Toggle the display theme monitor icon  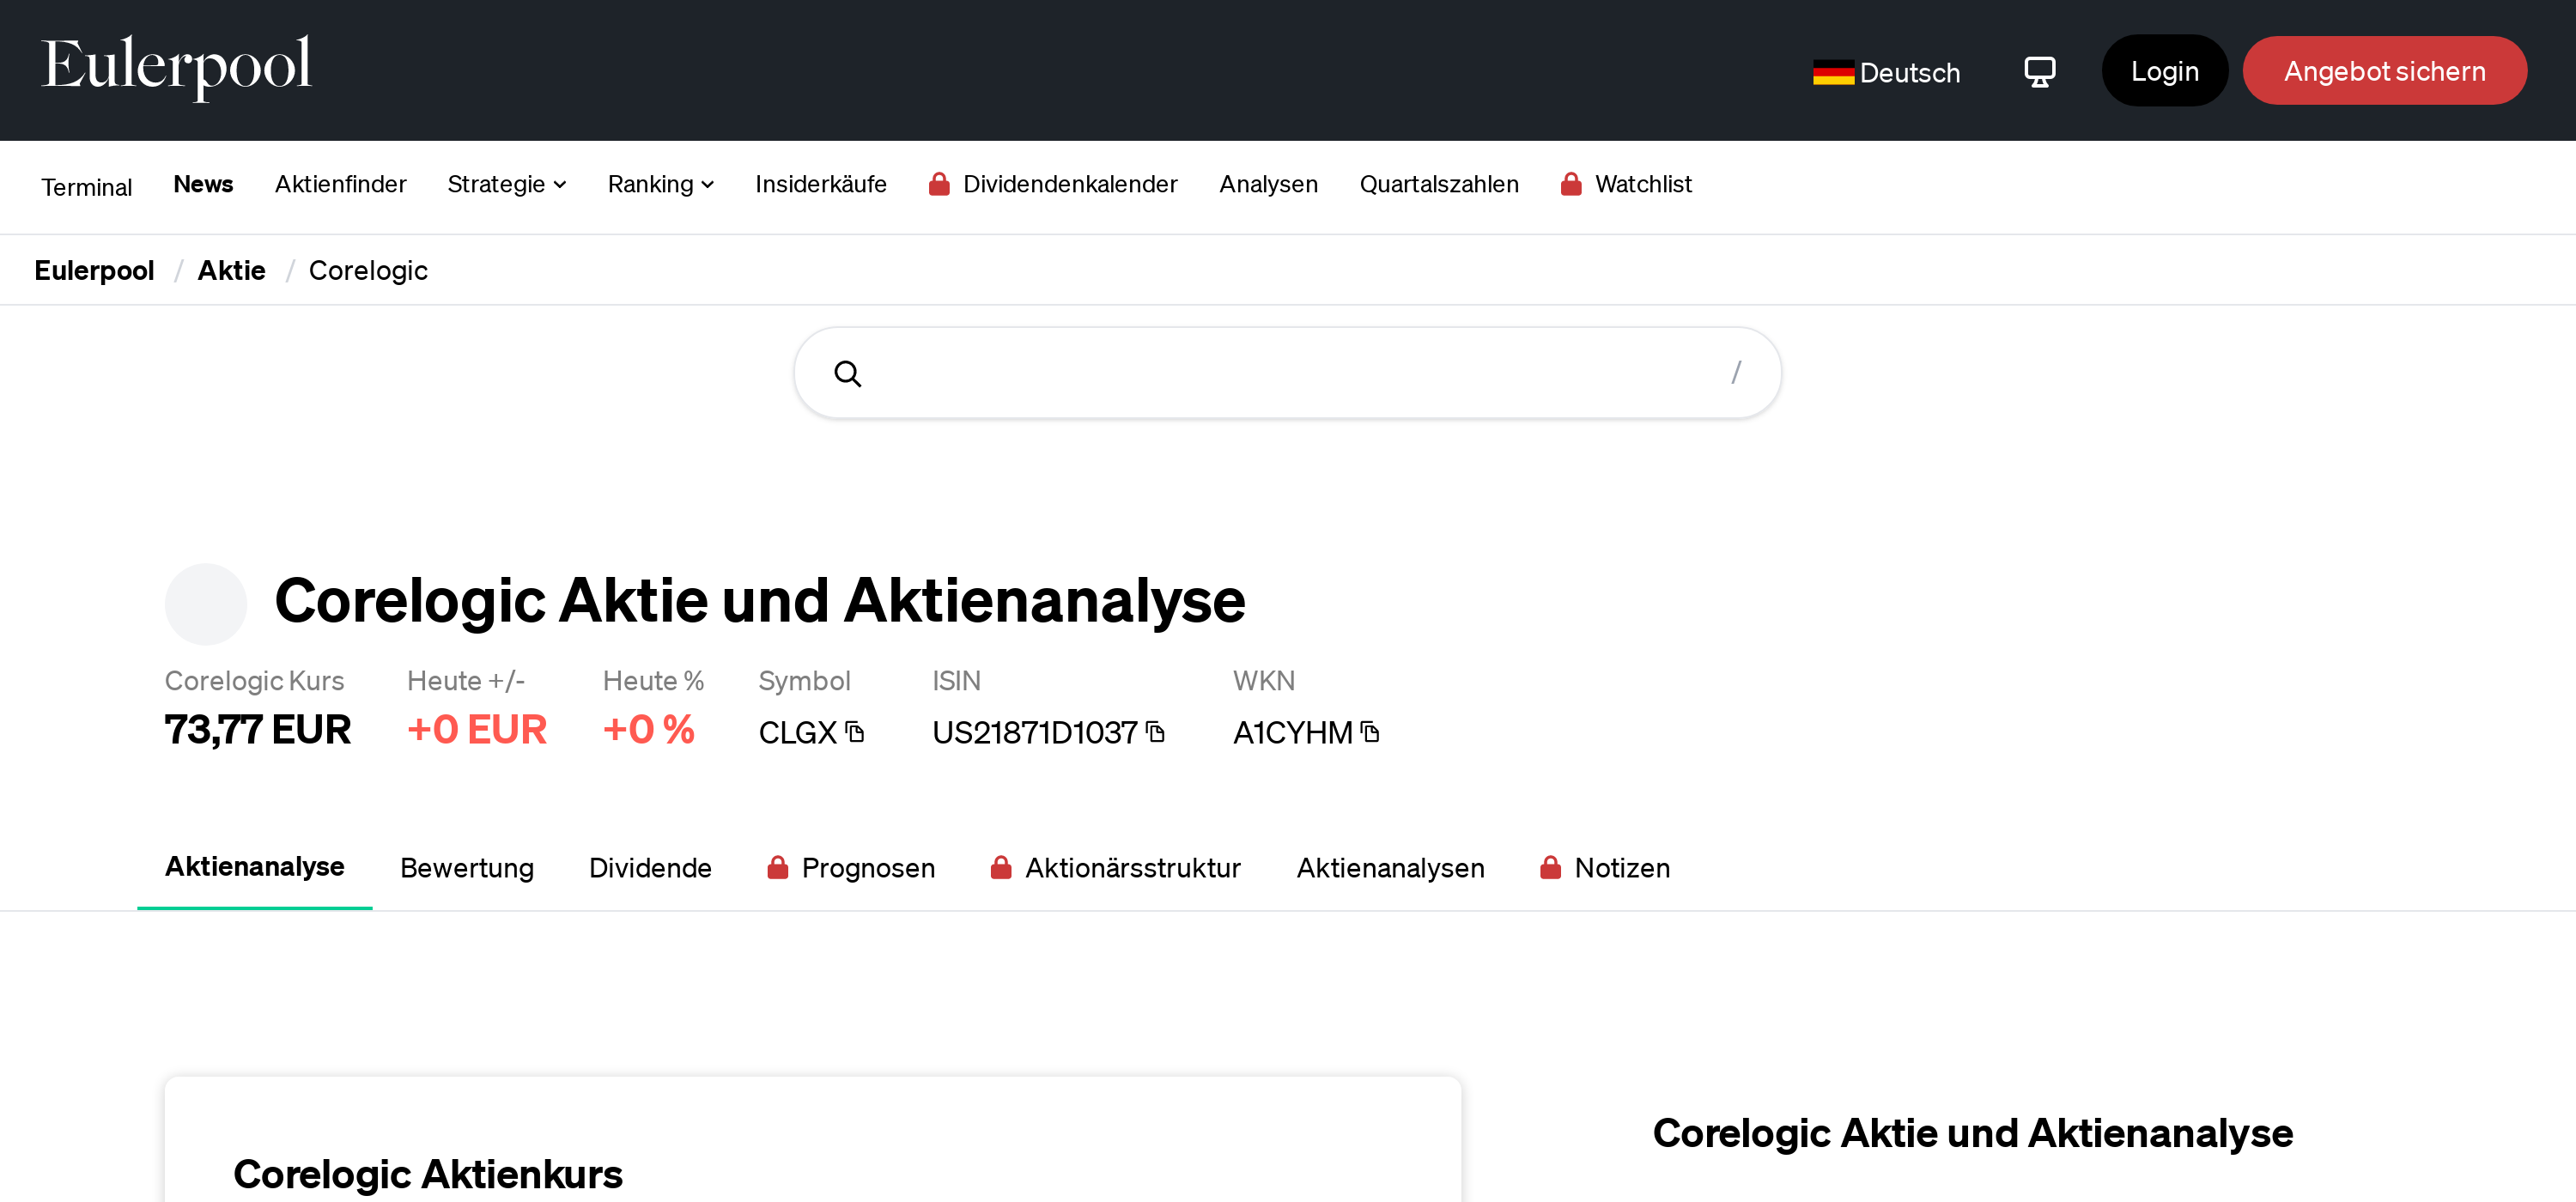[x=2039, y=72]
